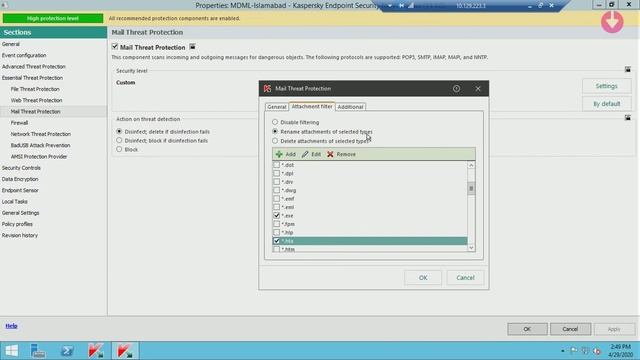Toggle the lock icon for Security level section

(x=628, y=70)
